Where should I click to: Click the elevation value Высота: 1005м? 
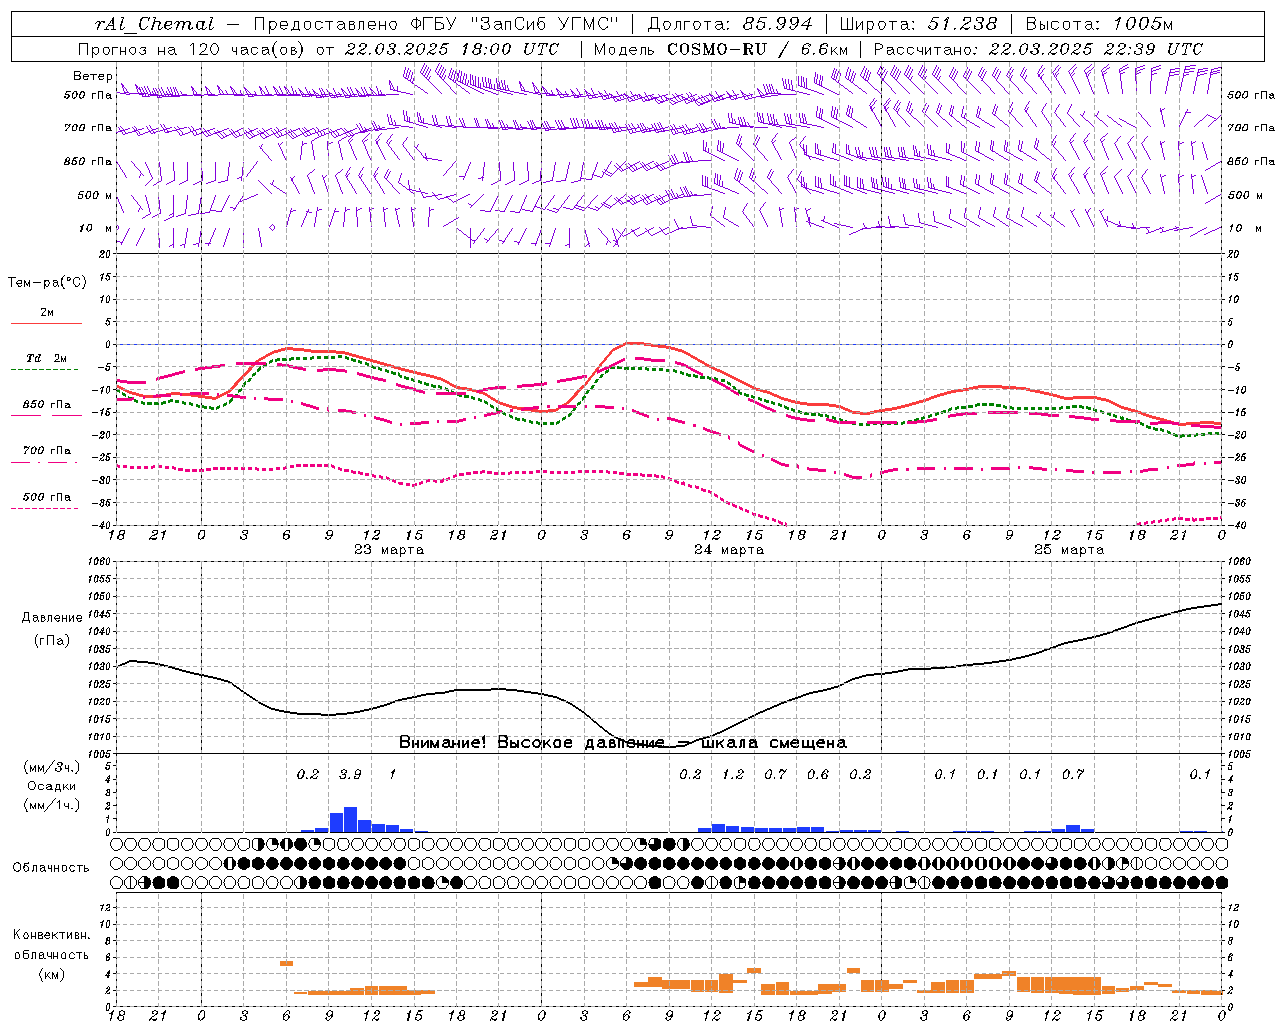tap(1099, 24)
